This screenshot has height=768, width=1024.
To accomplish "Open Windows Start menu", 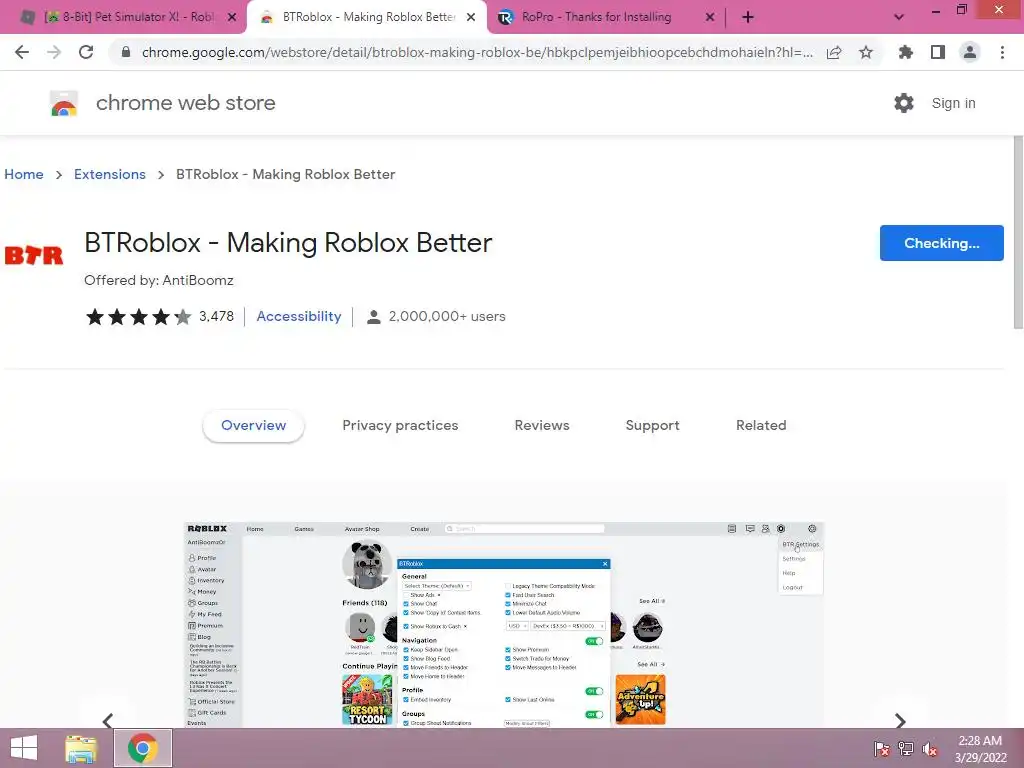I will click(x=24, y=748).
